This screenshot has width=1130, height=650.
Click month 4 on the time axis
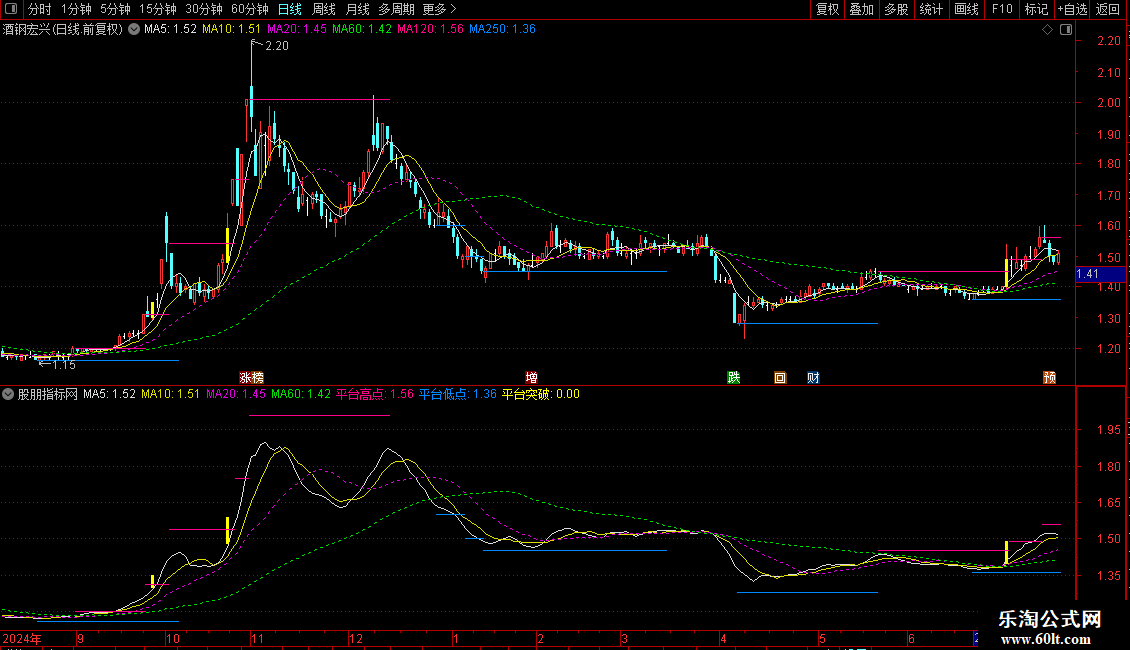[723, 638]
